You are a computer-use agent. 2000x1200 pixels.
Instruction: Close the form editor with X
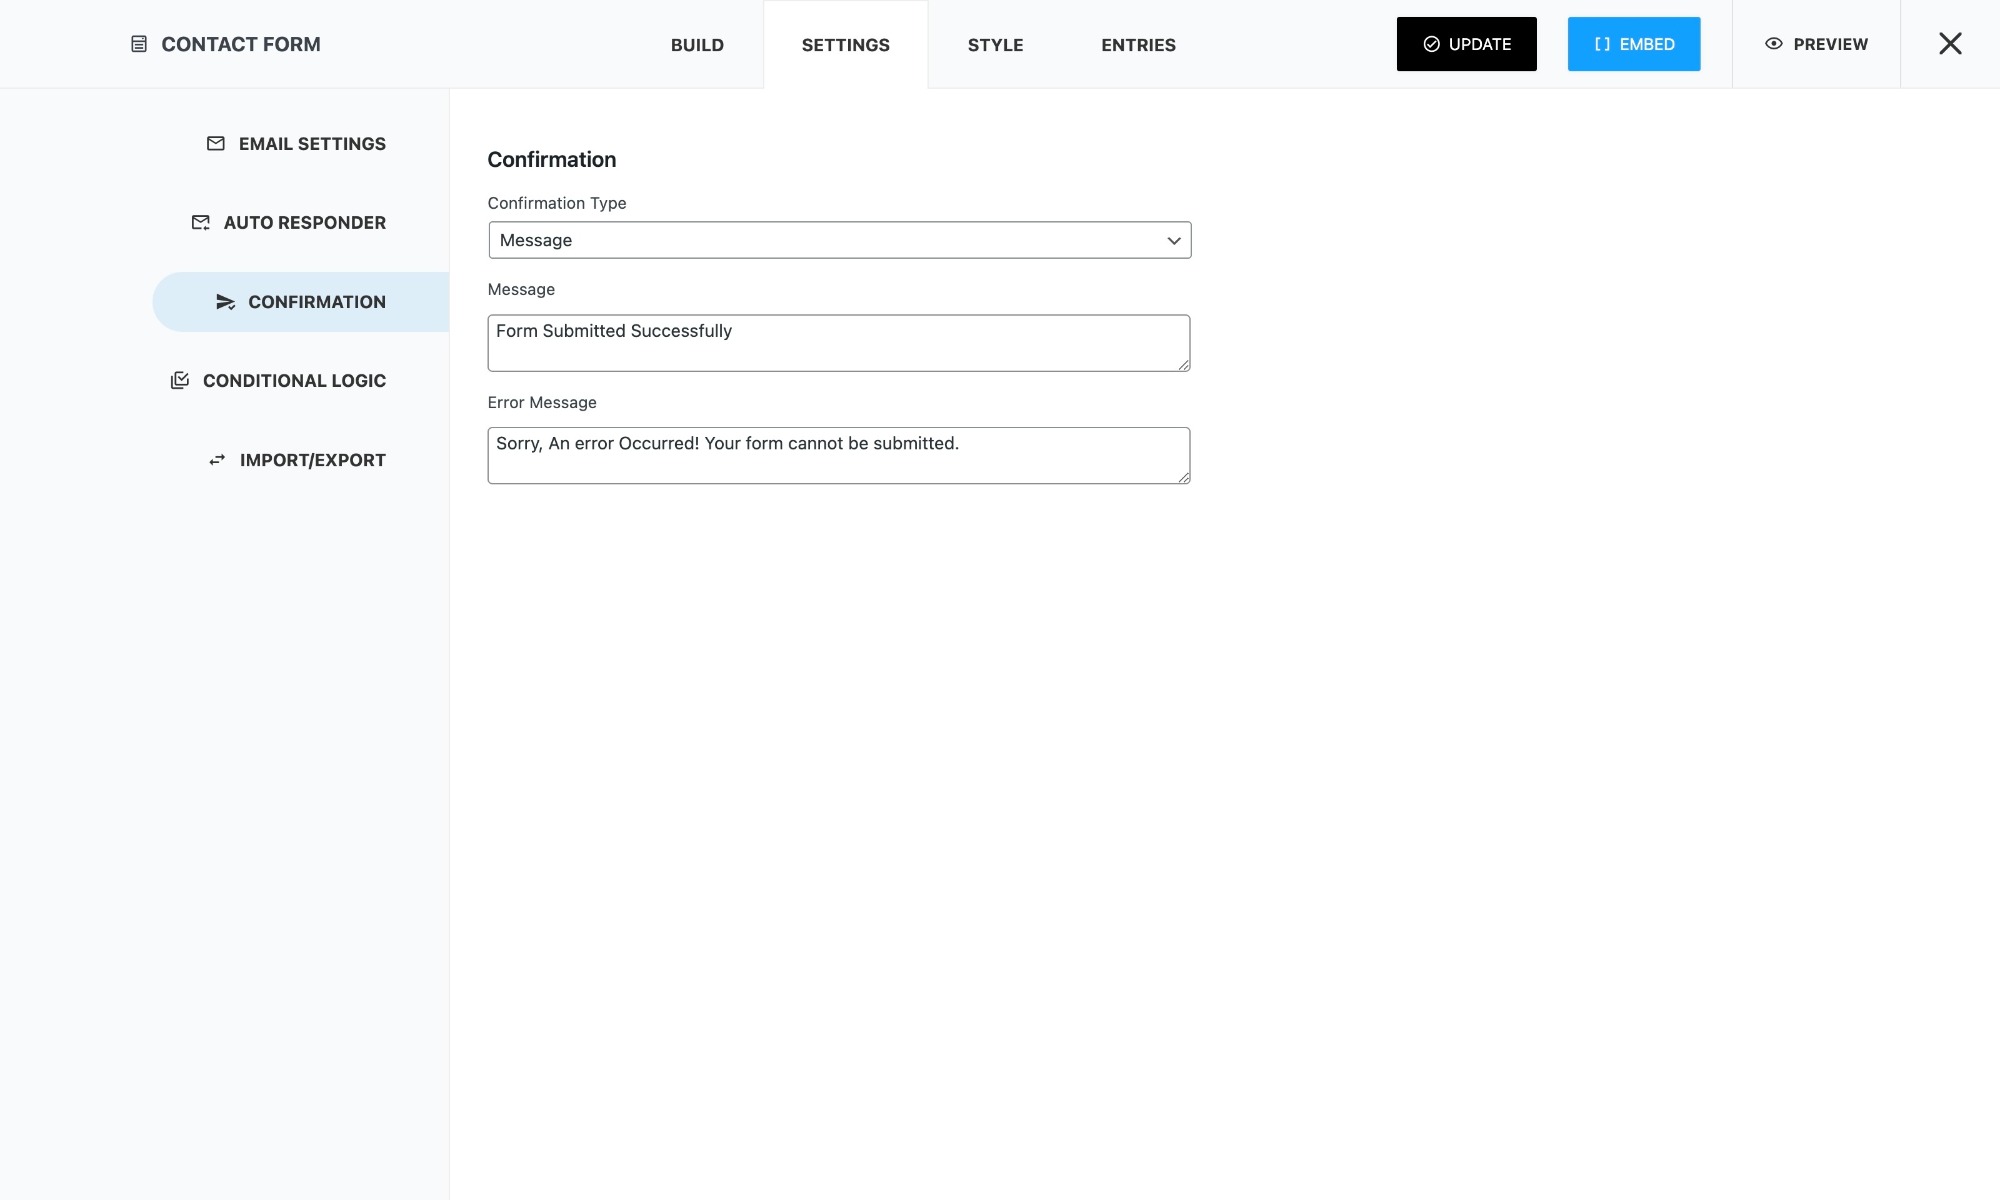point(1950,43)
